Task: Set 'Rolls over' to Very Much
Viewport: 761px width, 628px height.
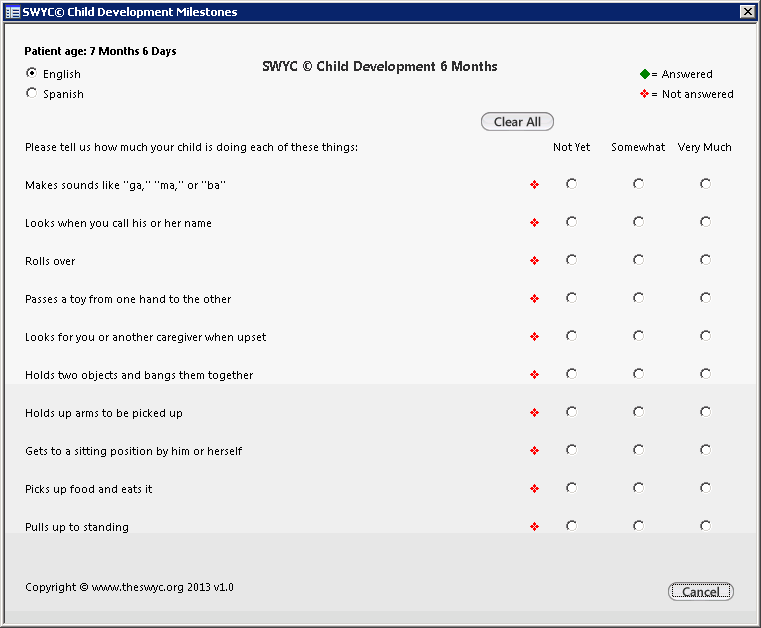Action: (705, 260)
